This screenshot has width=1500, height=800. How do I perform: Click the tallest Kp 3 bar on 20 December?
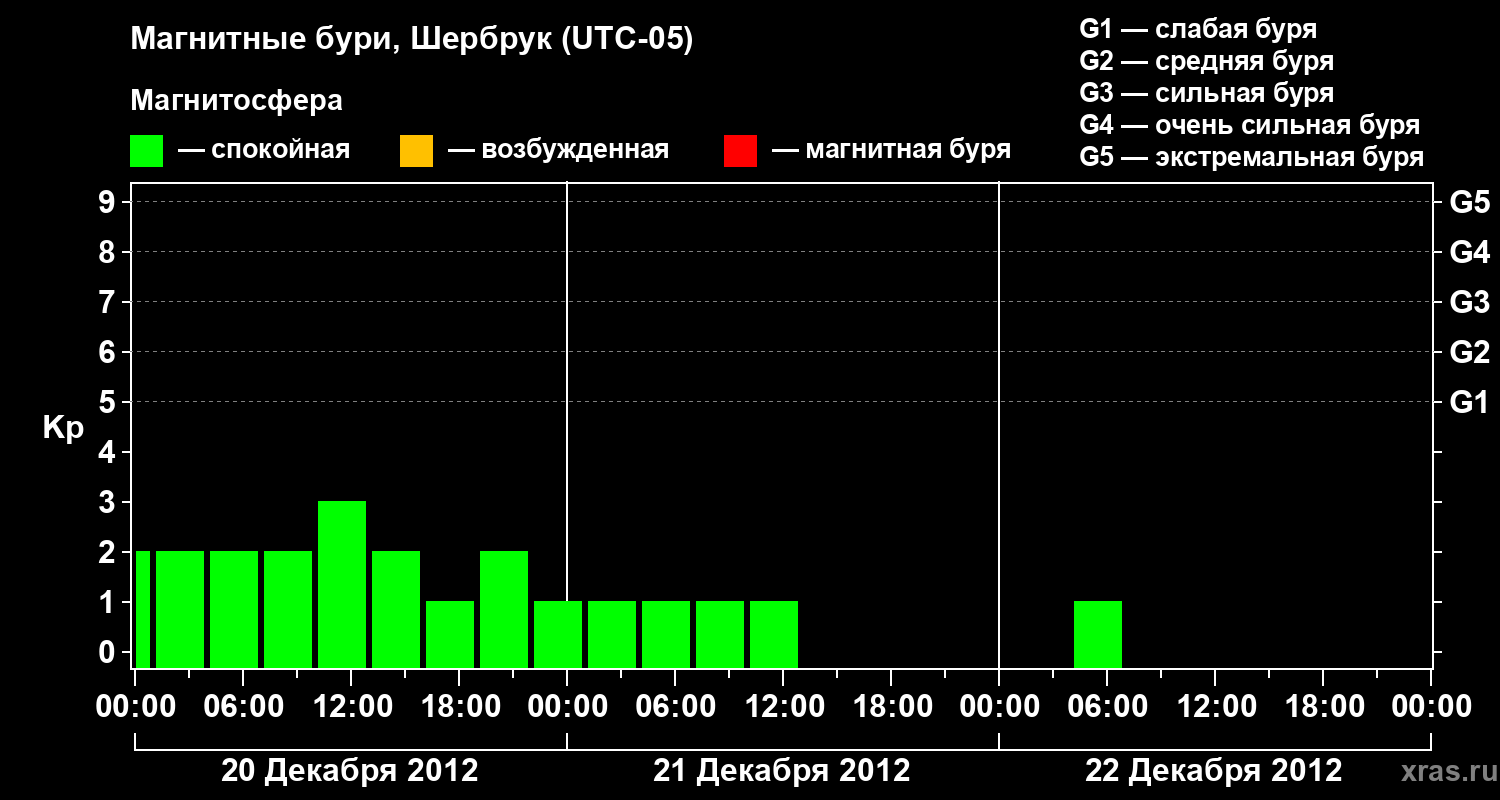342,584
